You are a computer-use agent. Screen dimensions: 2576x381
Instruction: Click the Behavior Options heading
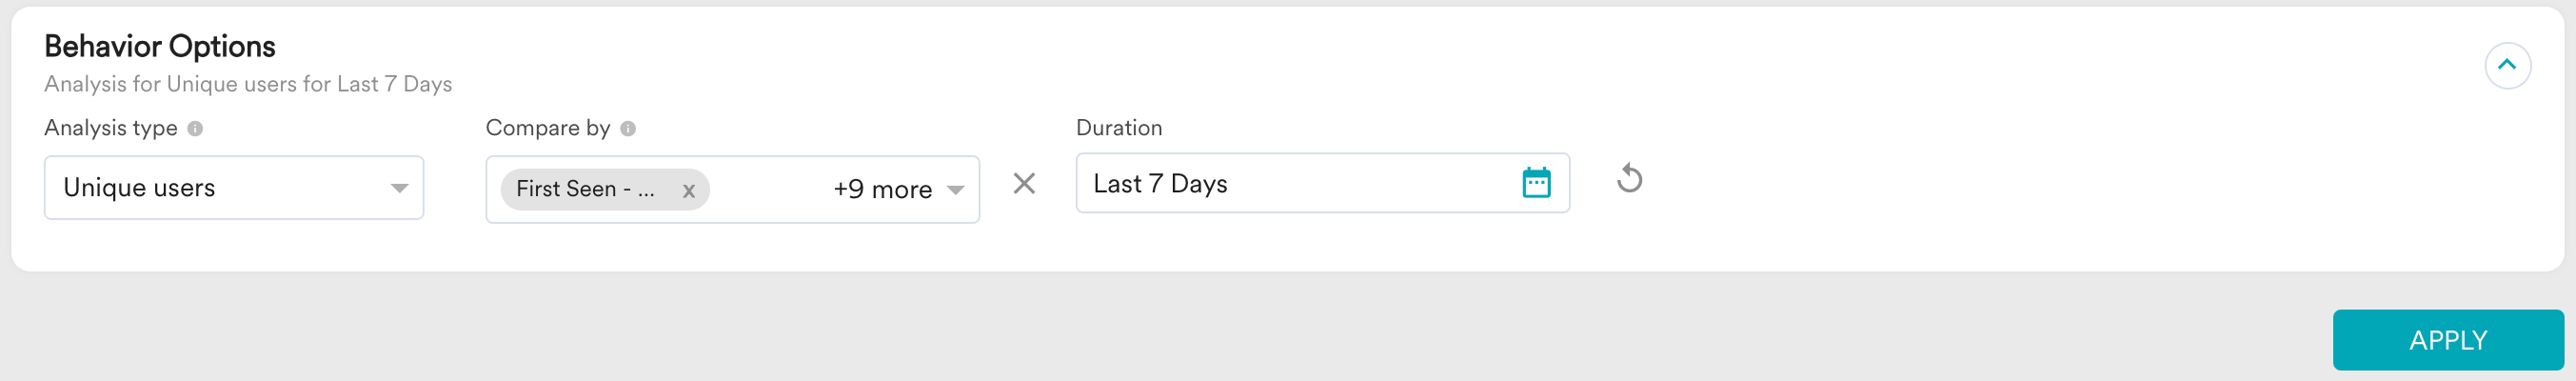pos(160,46)
